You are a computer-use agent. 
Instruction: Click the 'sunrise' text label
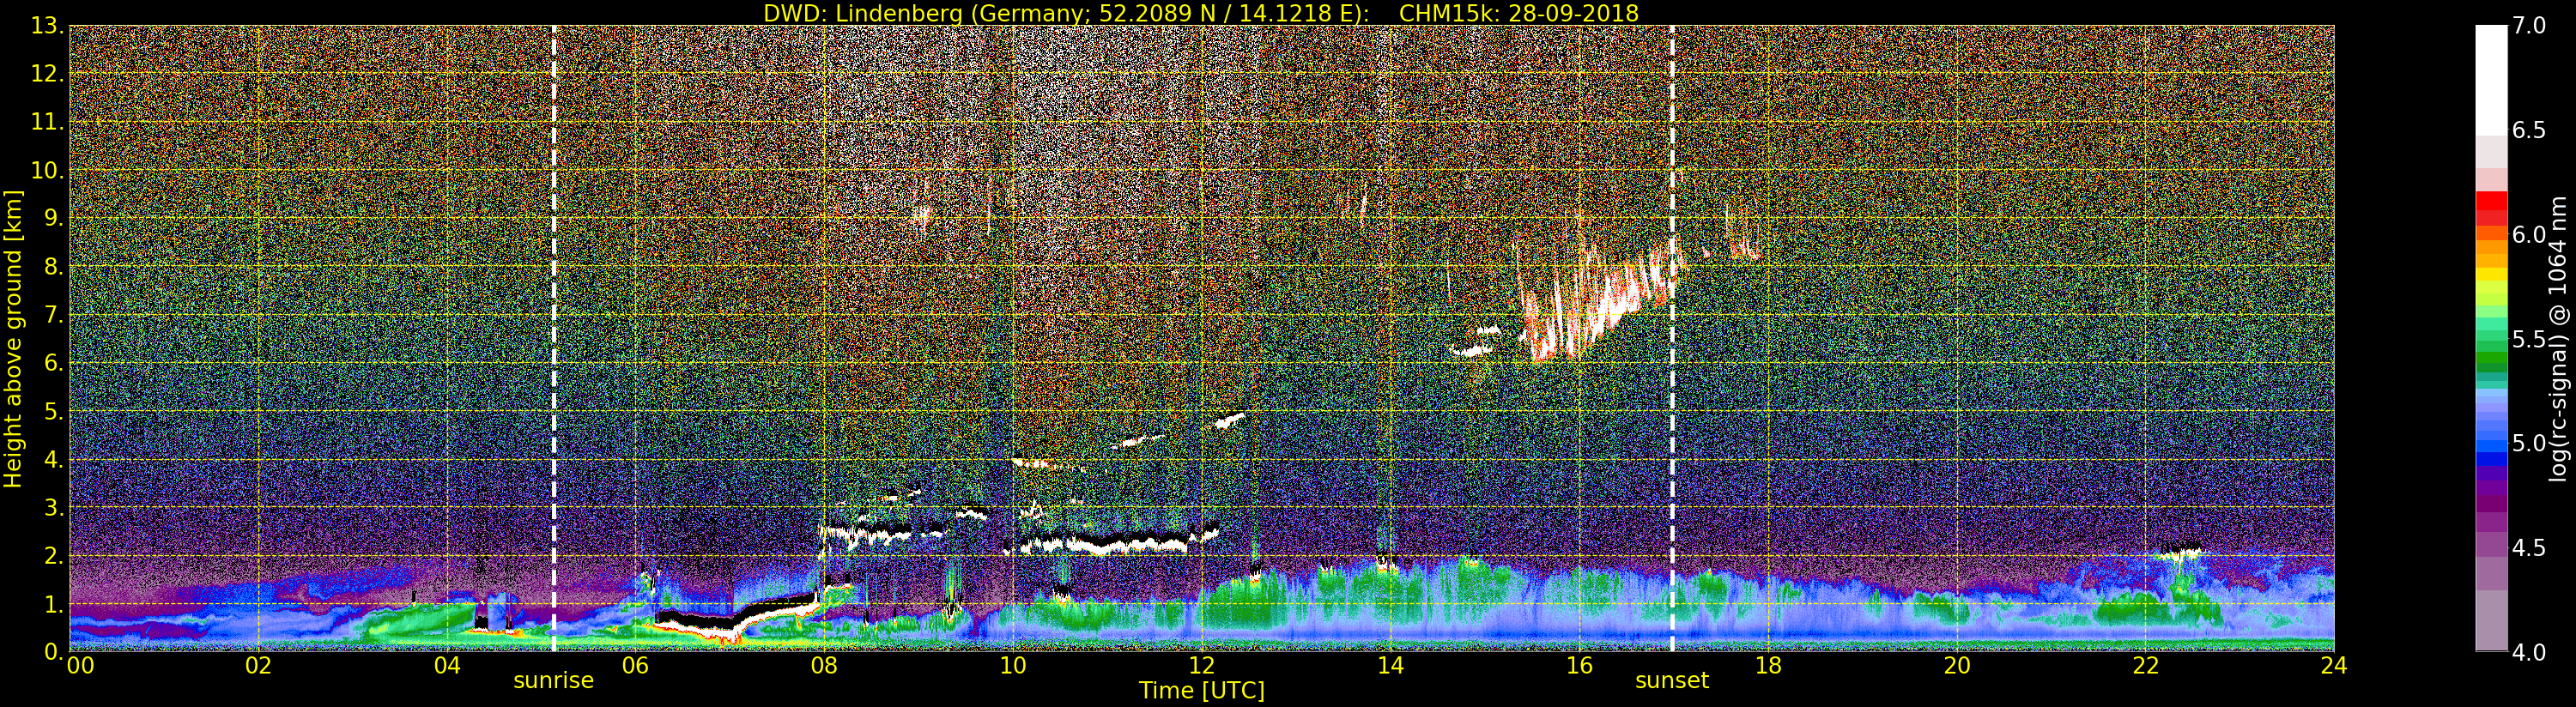(x=554, y=681)
